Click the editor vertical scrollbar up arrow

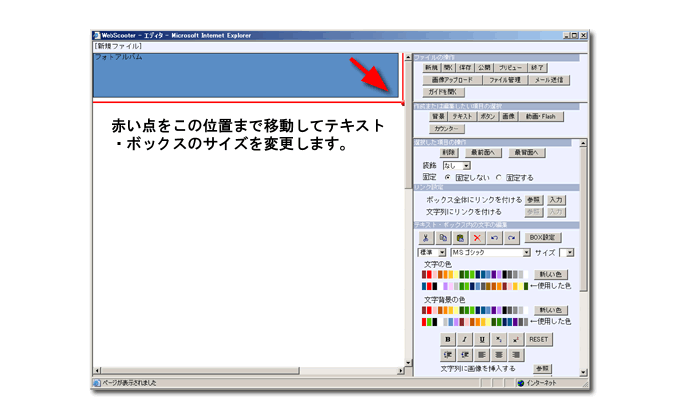coord(408,57)
